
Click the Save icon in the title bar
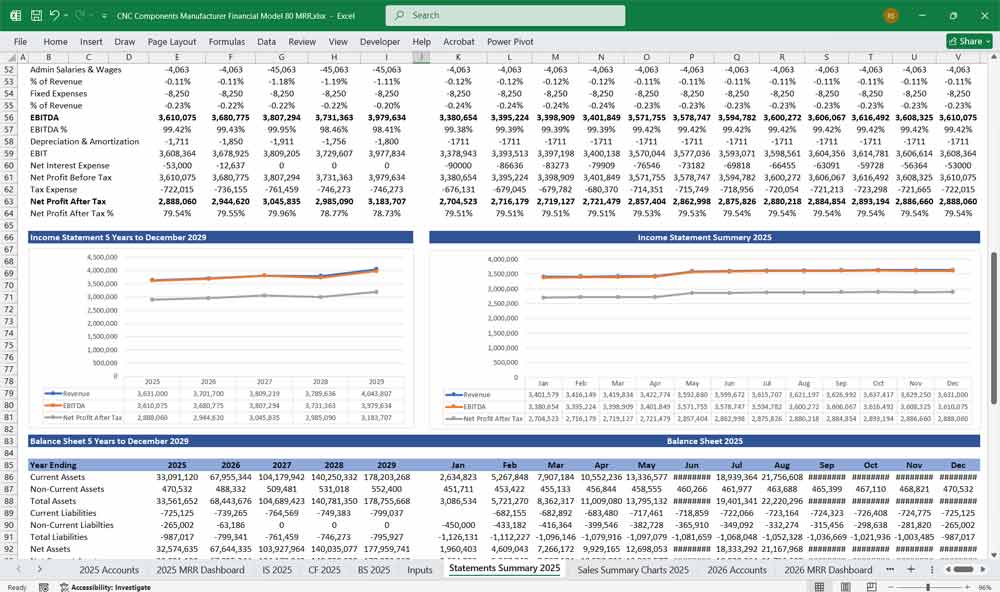pos(36,15)
